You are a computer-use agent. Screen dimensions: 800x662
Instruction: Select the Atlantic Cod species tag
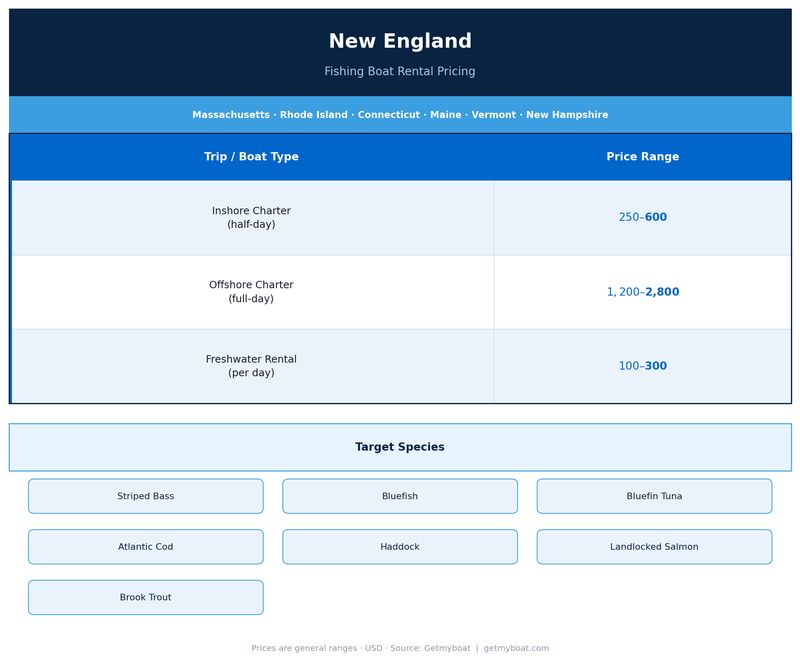(145, 547)
